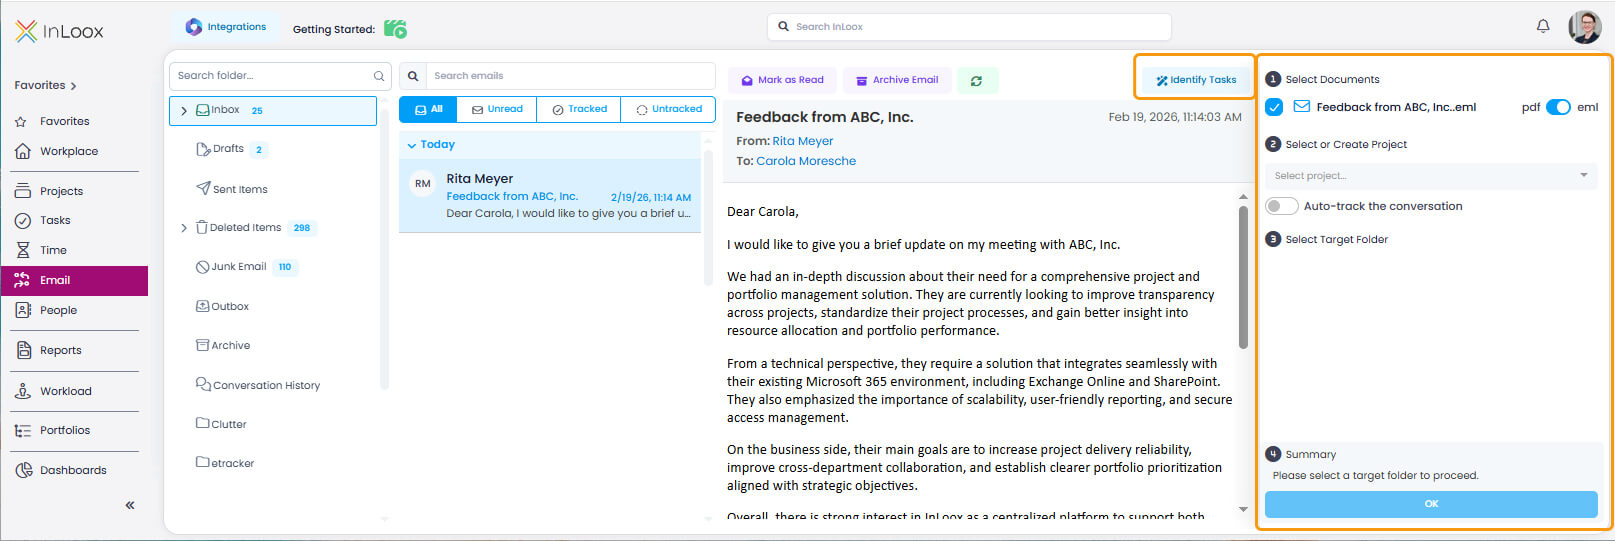Click sender link Rita Meyer
The height and width of the screenshot is (541, 1615).
click(802, 141)
